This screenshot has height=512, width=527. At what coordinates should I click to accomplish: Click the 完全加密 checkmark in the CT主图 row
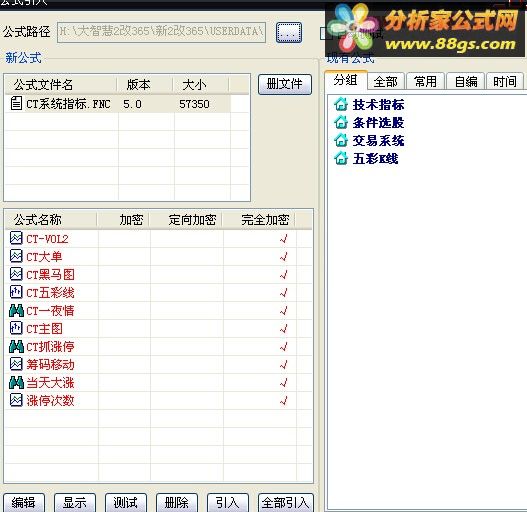[x=284, y=329]
